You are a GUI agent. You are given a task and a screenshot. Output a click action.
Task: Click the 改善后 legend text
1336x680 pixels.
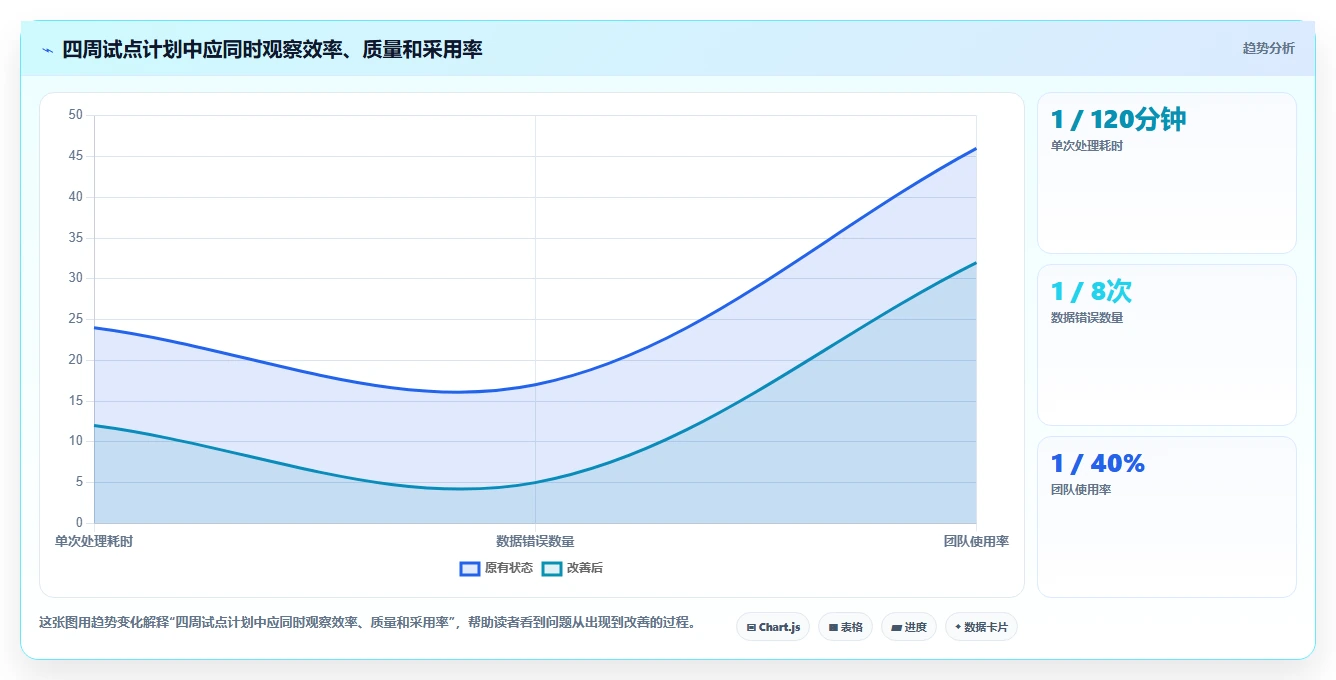click(x=585, y=568)
